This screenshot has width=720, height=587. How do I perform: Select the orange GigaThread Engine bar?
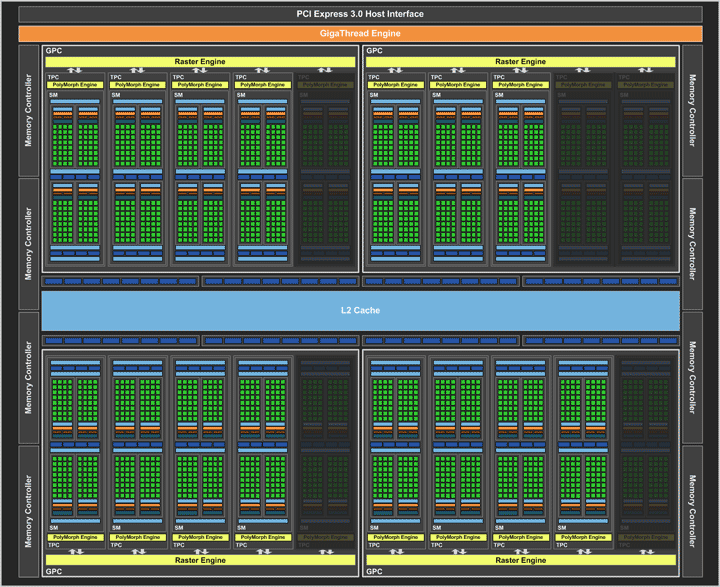(360, 33)
